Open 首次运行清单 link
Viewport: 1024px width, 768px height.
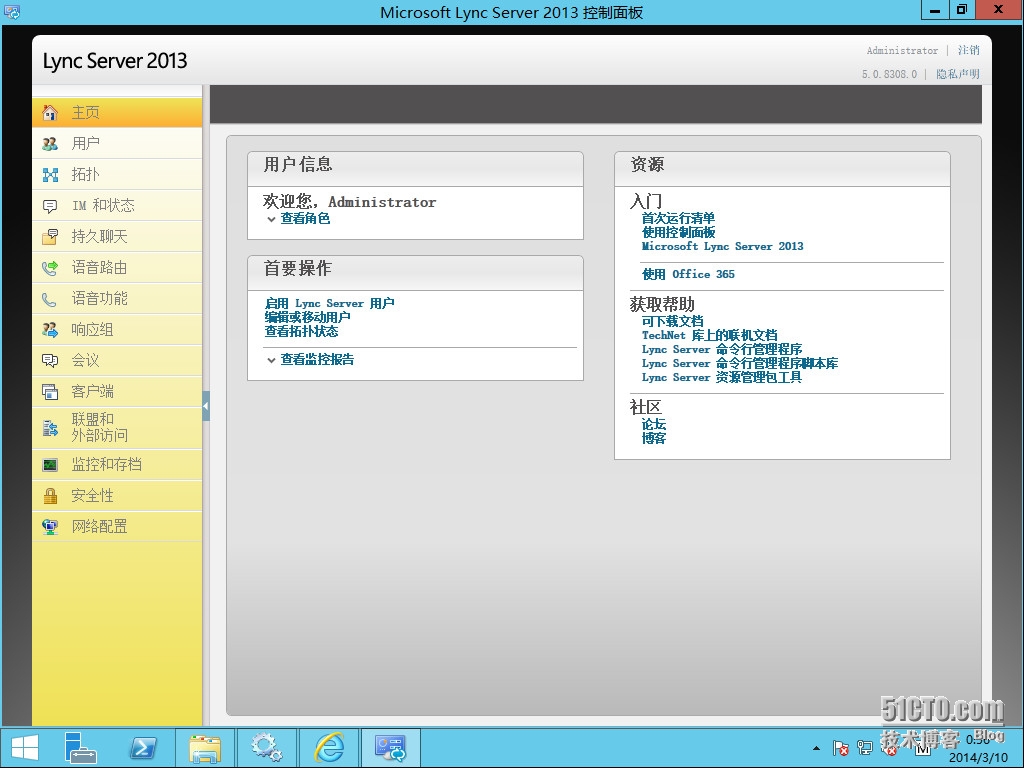[678, 218]
